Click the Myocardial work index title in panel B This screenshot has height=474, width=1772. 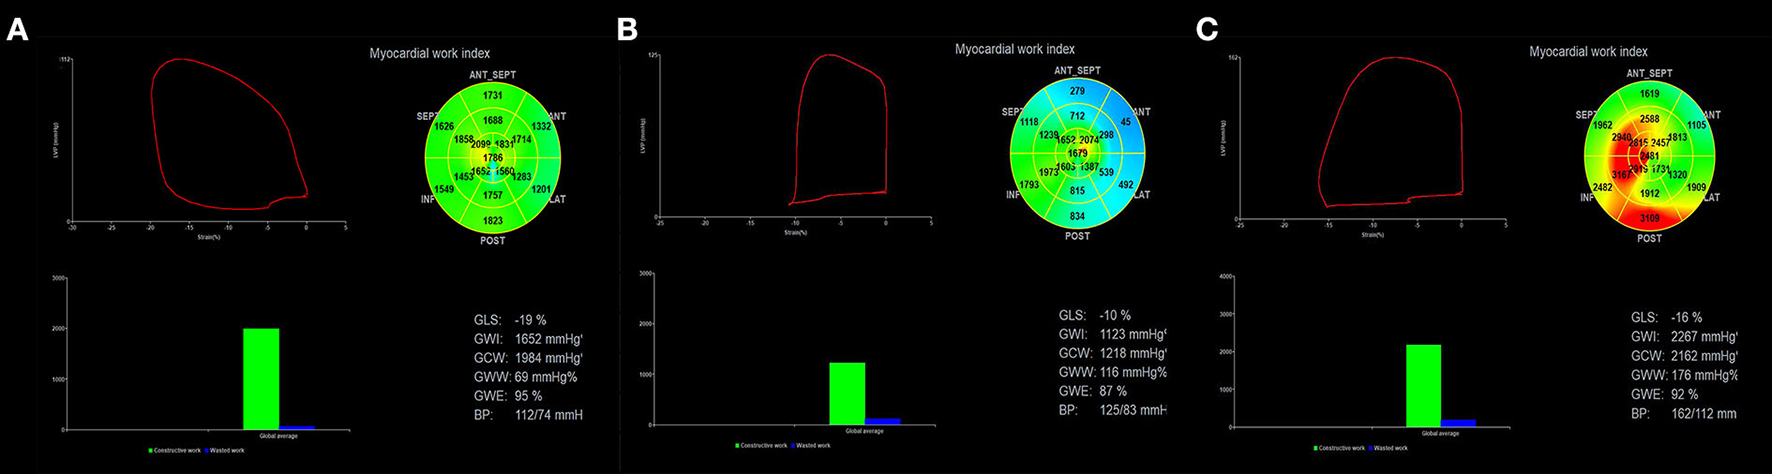coord(1015,49)
